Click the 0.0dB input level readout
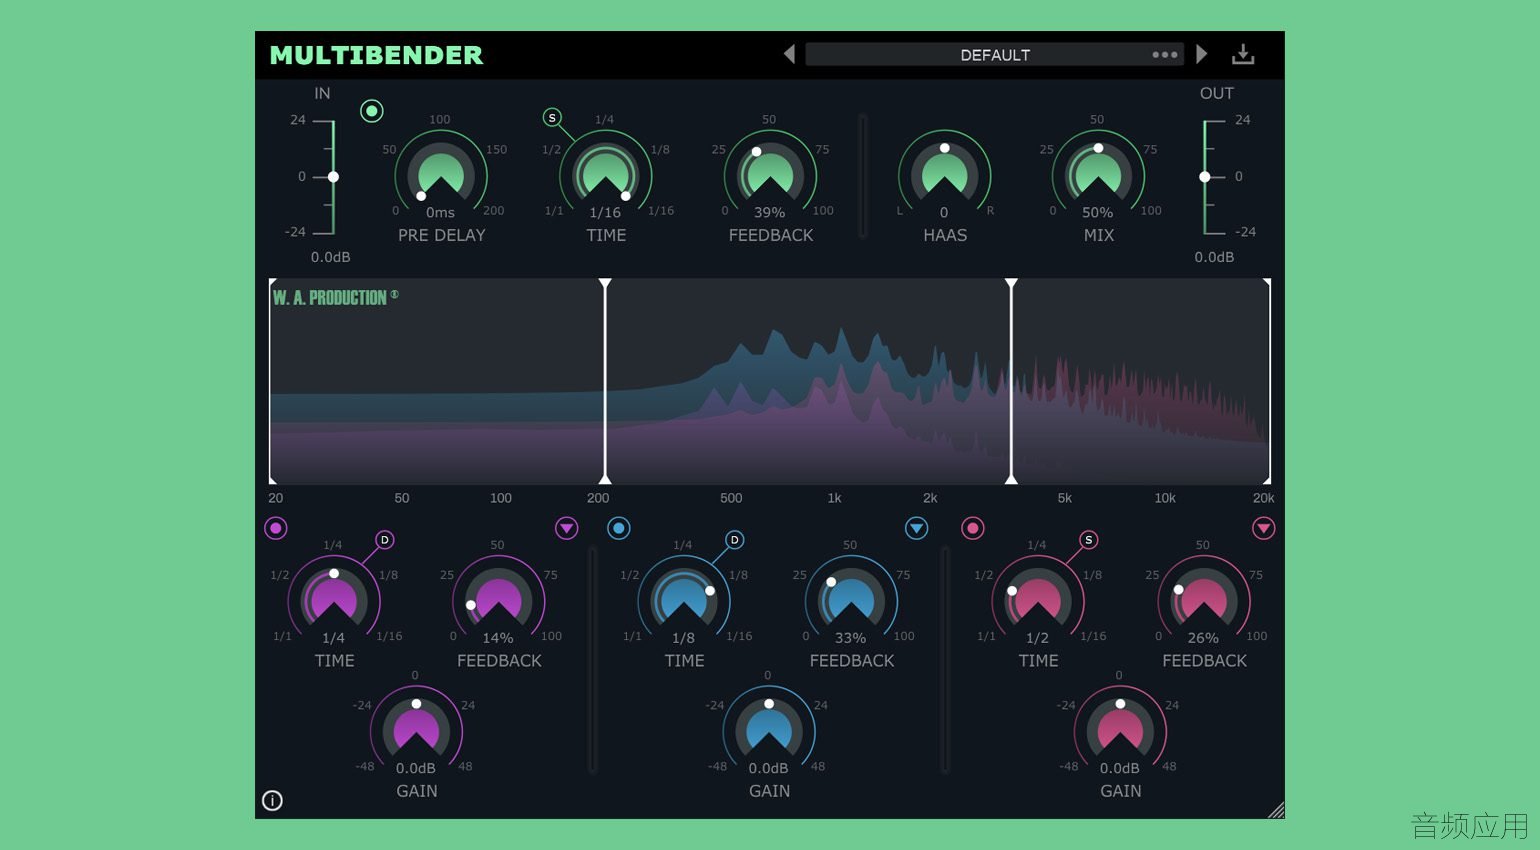This screenshot has height=850, width=1540. point(330,257)
